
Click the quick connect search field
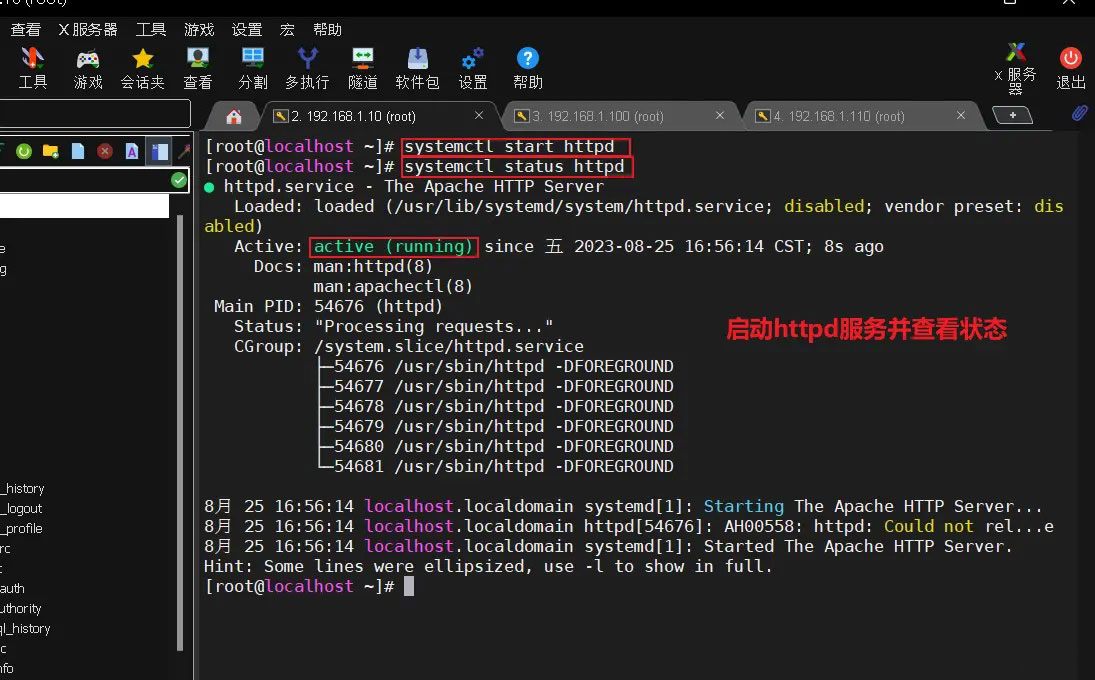tap(94, 113)
